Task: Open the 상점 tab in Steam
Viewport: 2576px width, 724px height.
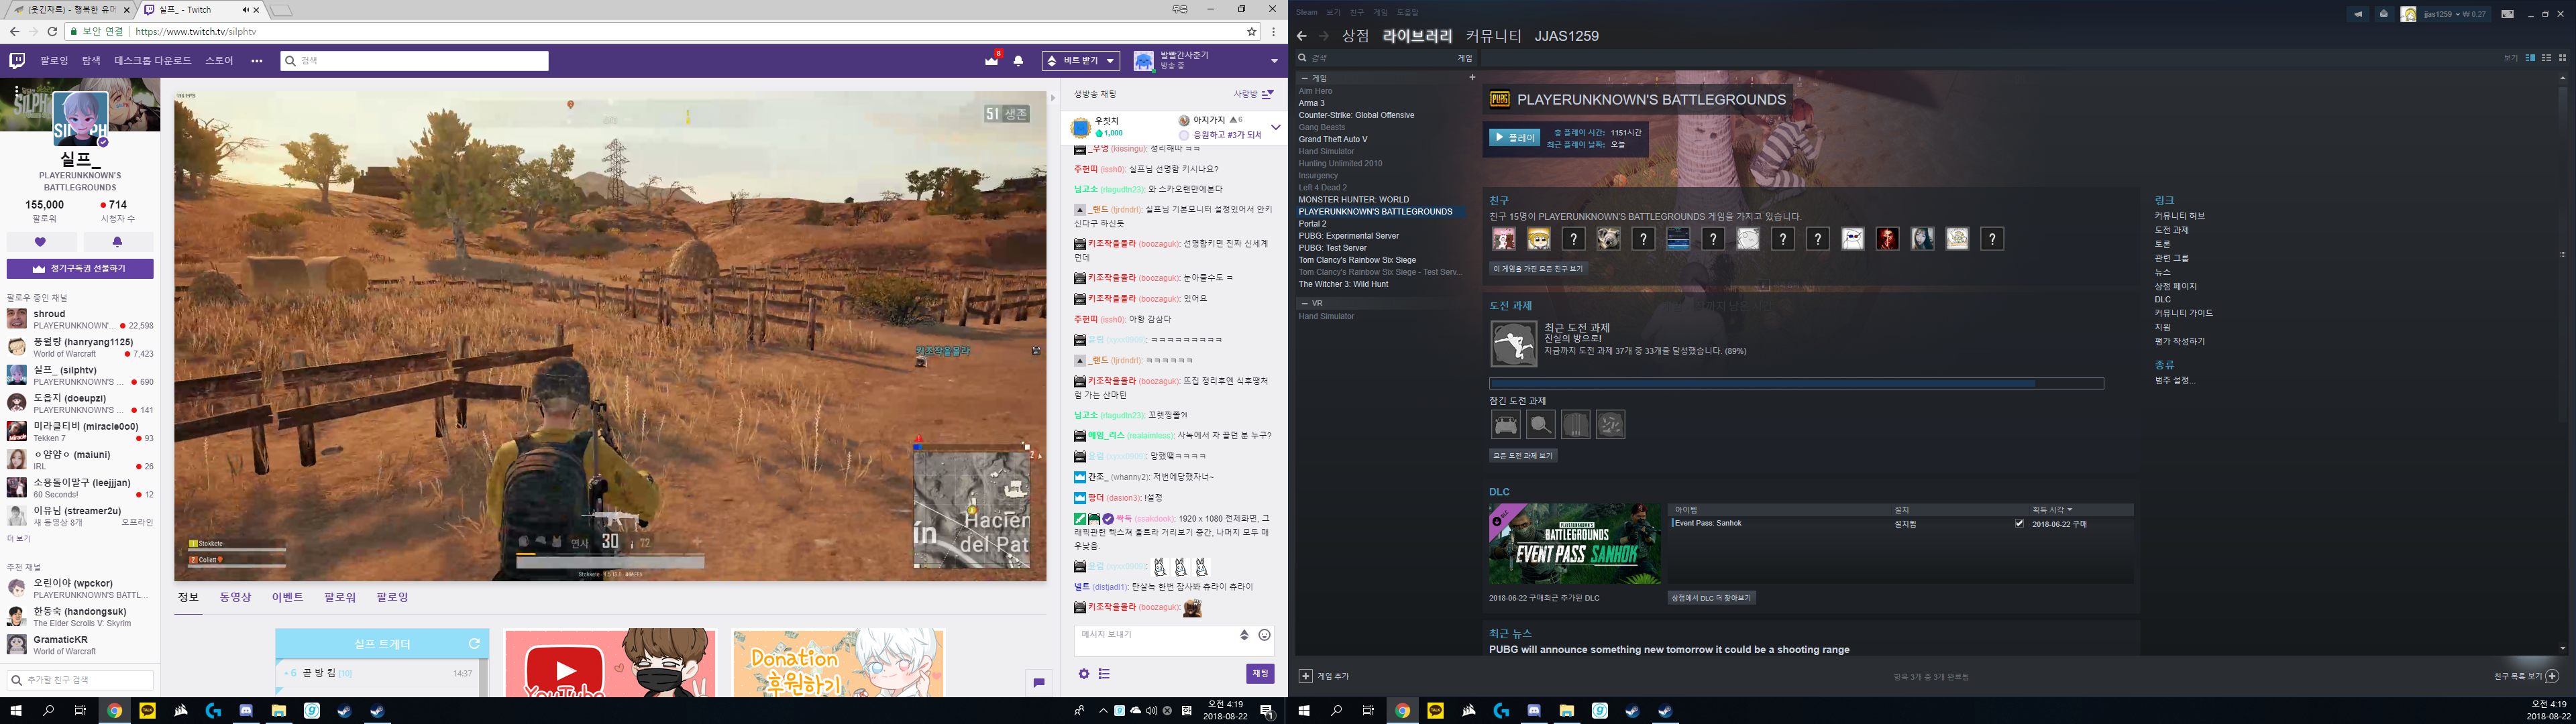Action: [1355, 36]
